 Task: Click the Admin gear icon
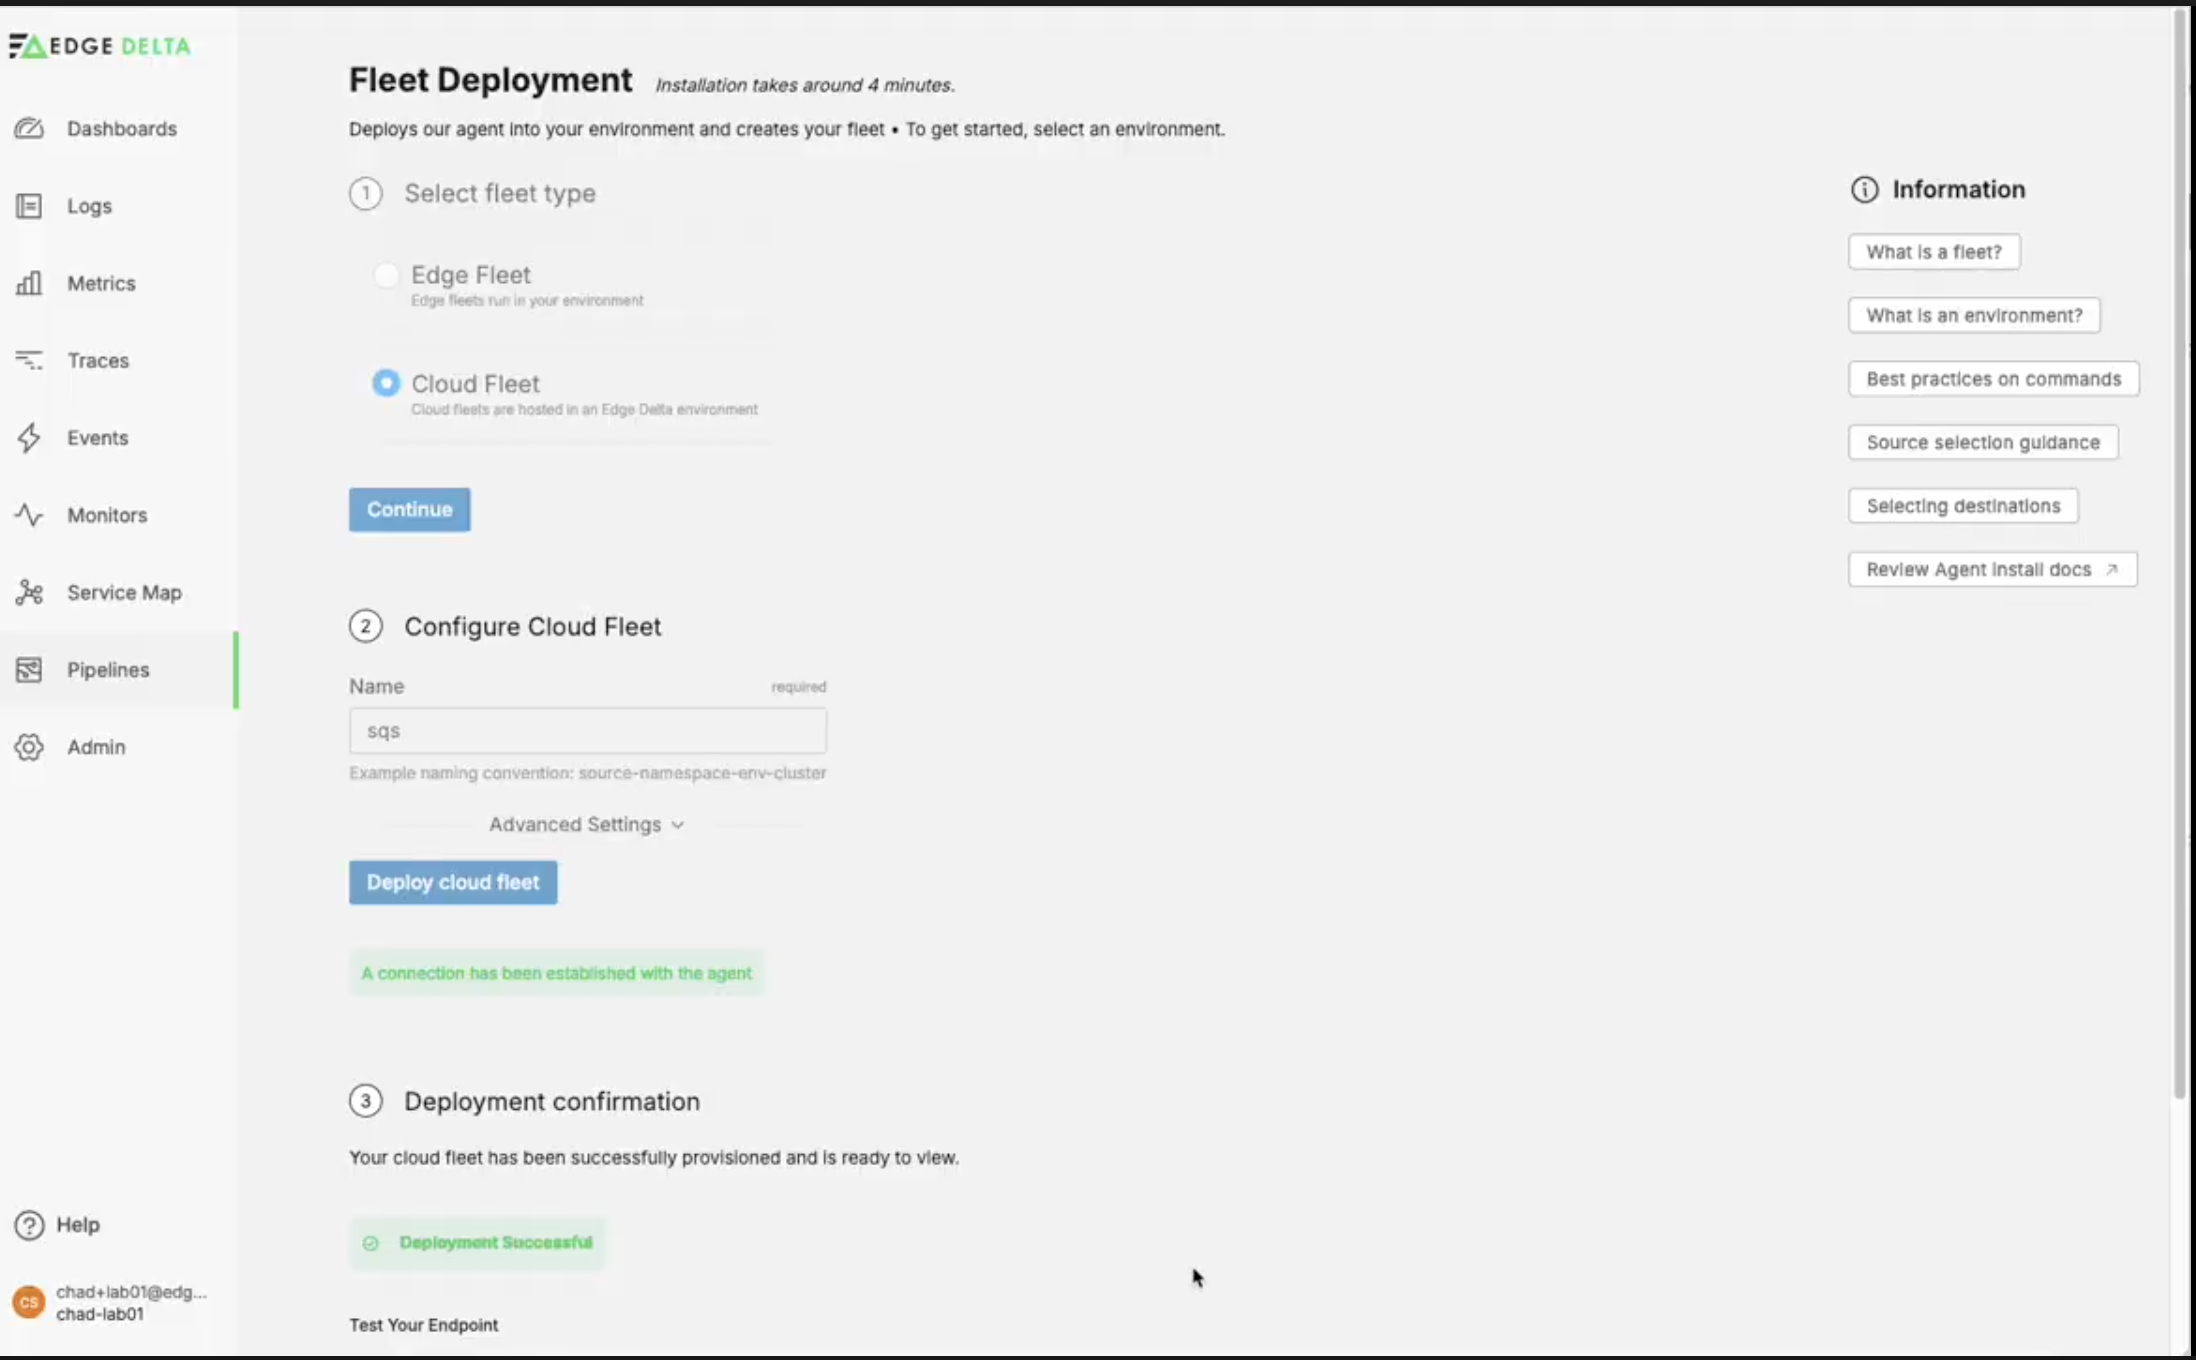point(29,747)
